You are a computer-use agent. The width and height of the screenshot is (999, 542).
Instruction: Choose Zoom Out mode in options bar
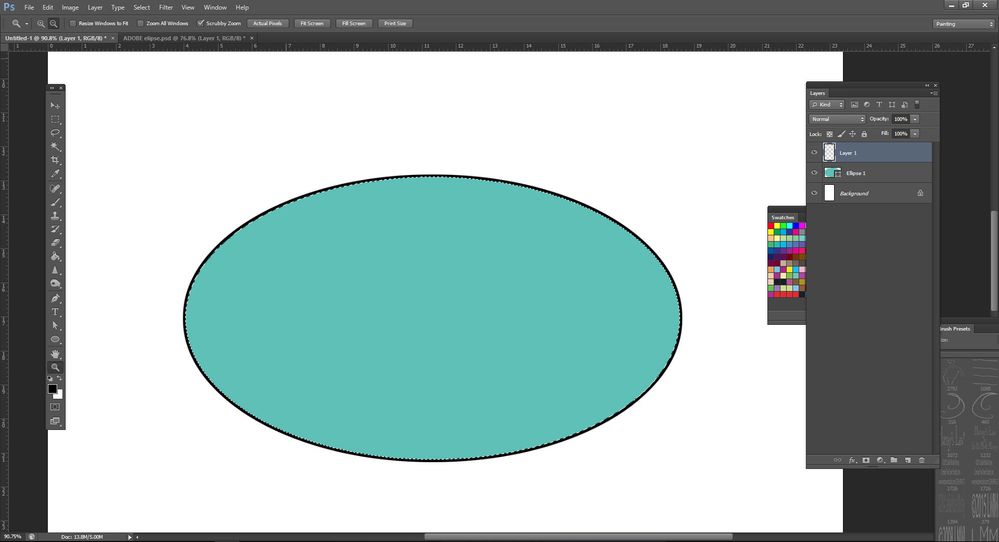pyautogui.click(x=54, y=24)
